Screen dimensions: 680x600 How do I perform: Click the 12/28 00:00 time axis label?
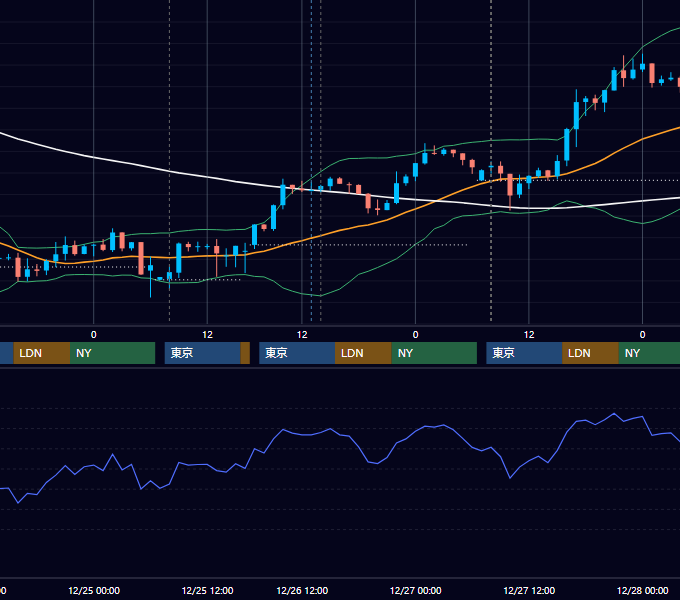click(x=642, y=590)
